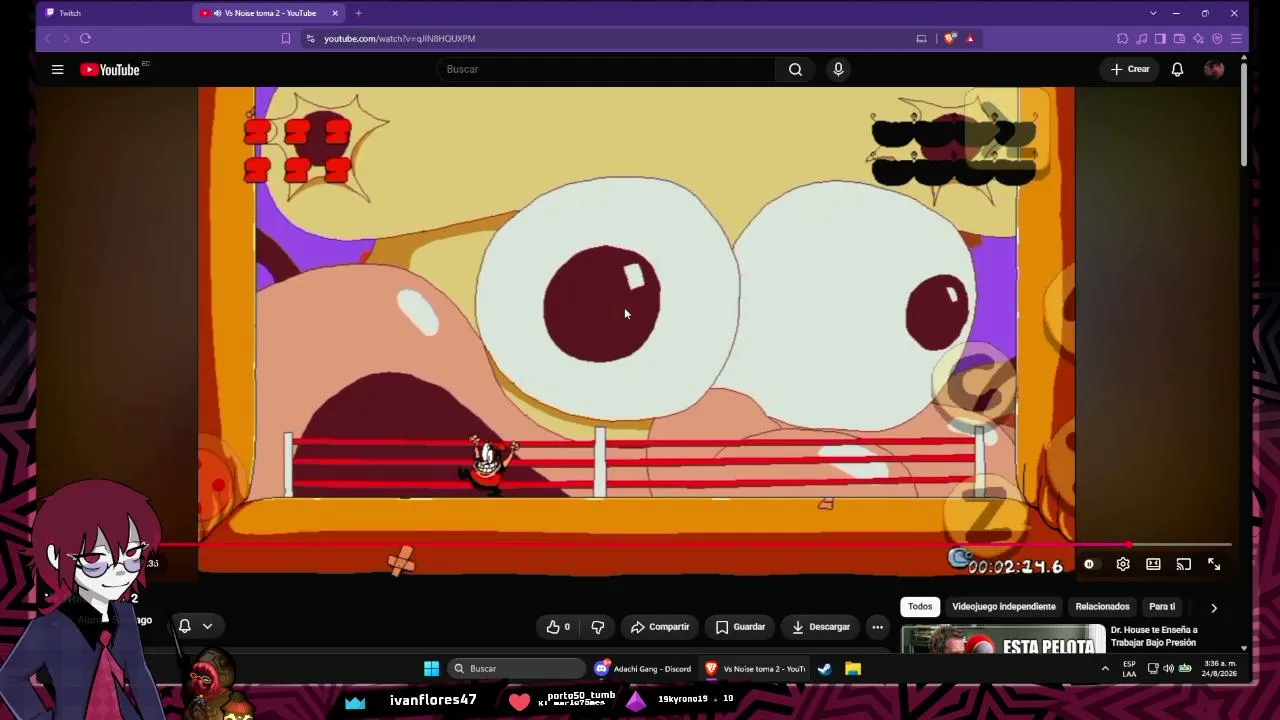Open the volume system tray icon

1168,668
